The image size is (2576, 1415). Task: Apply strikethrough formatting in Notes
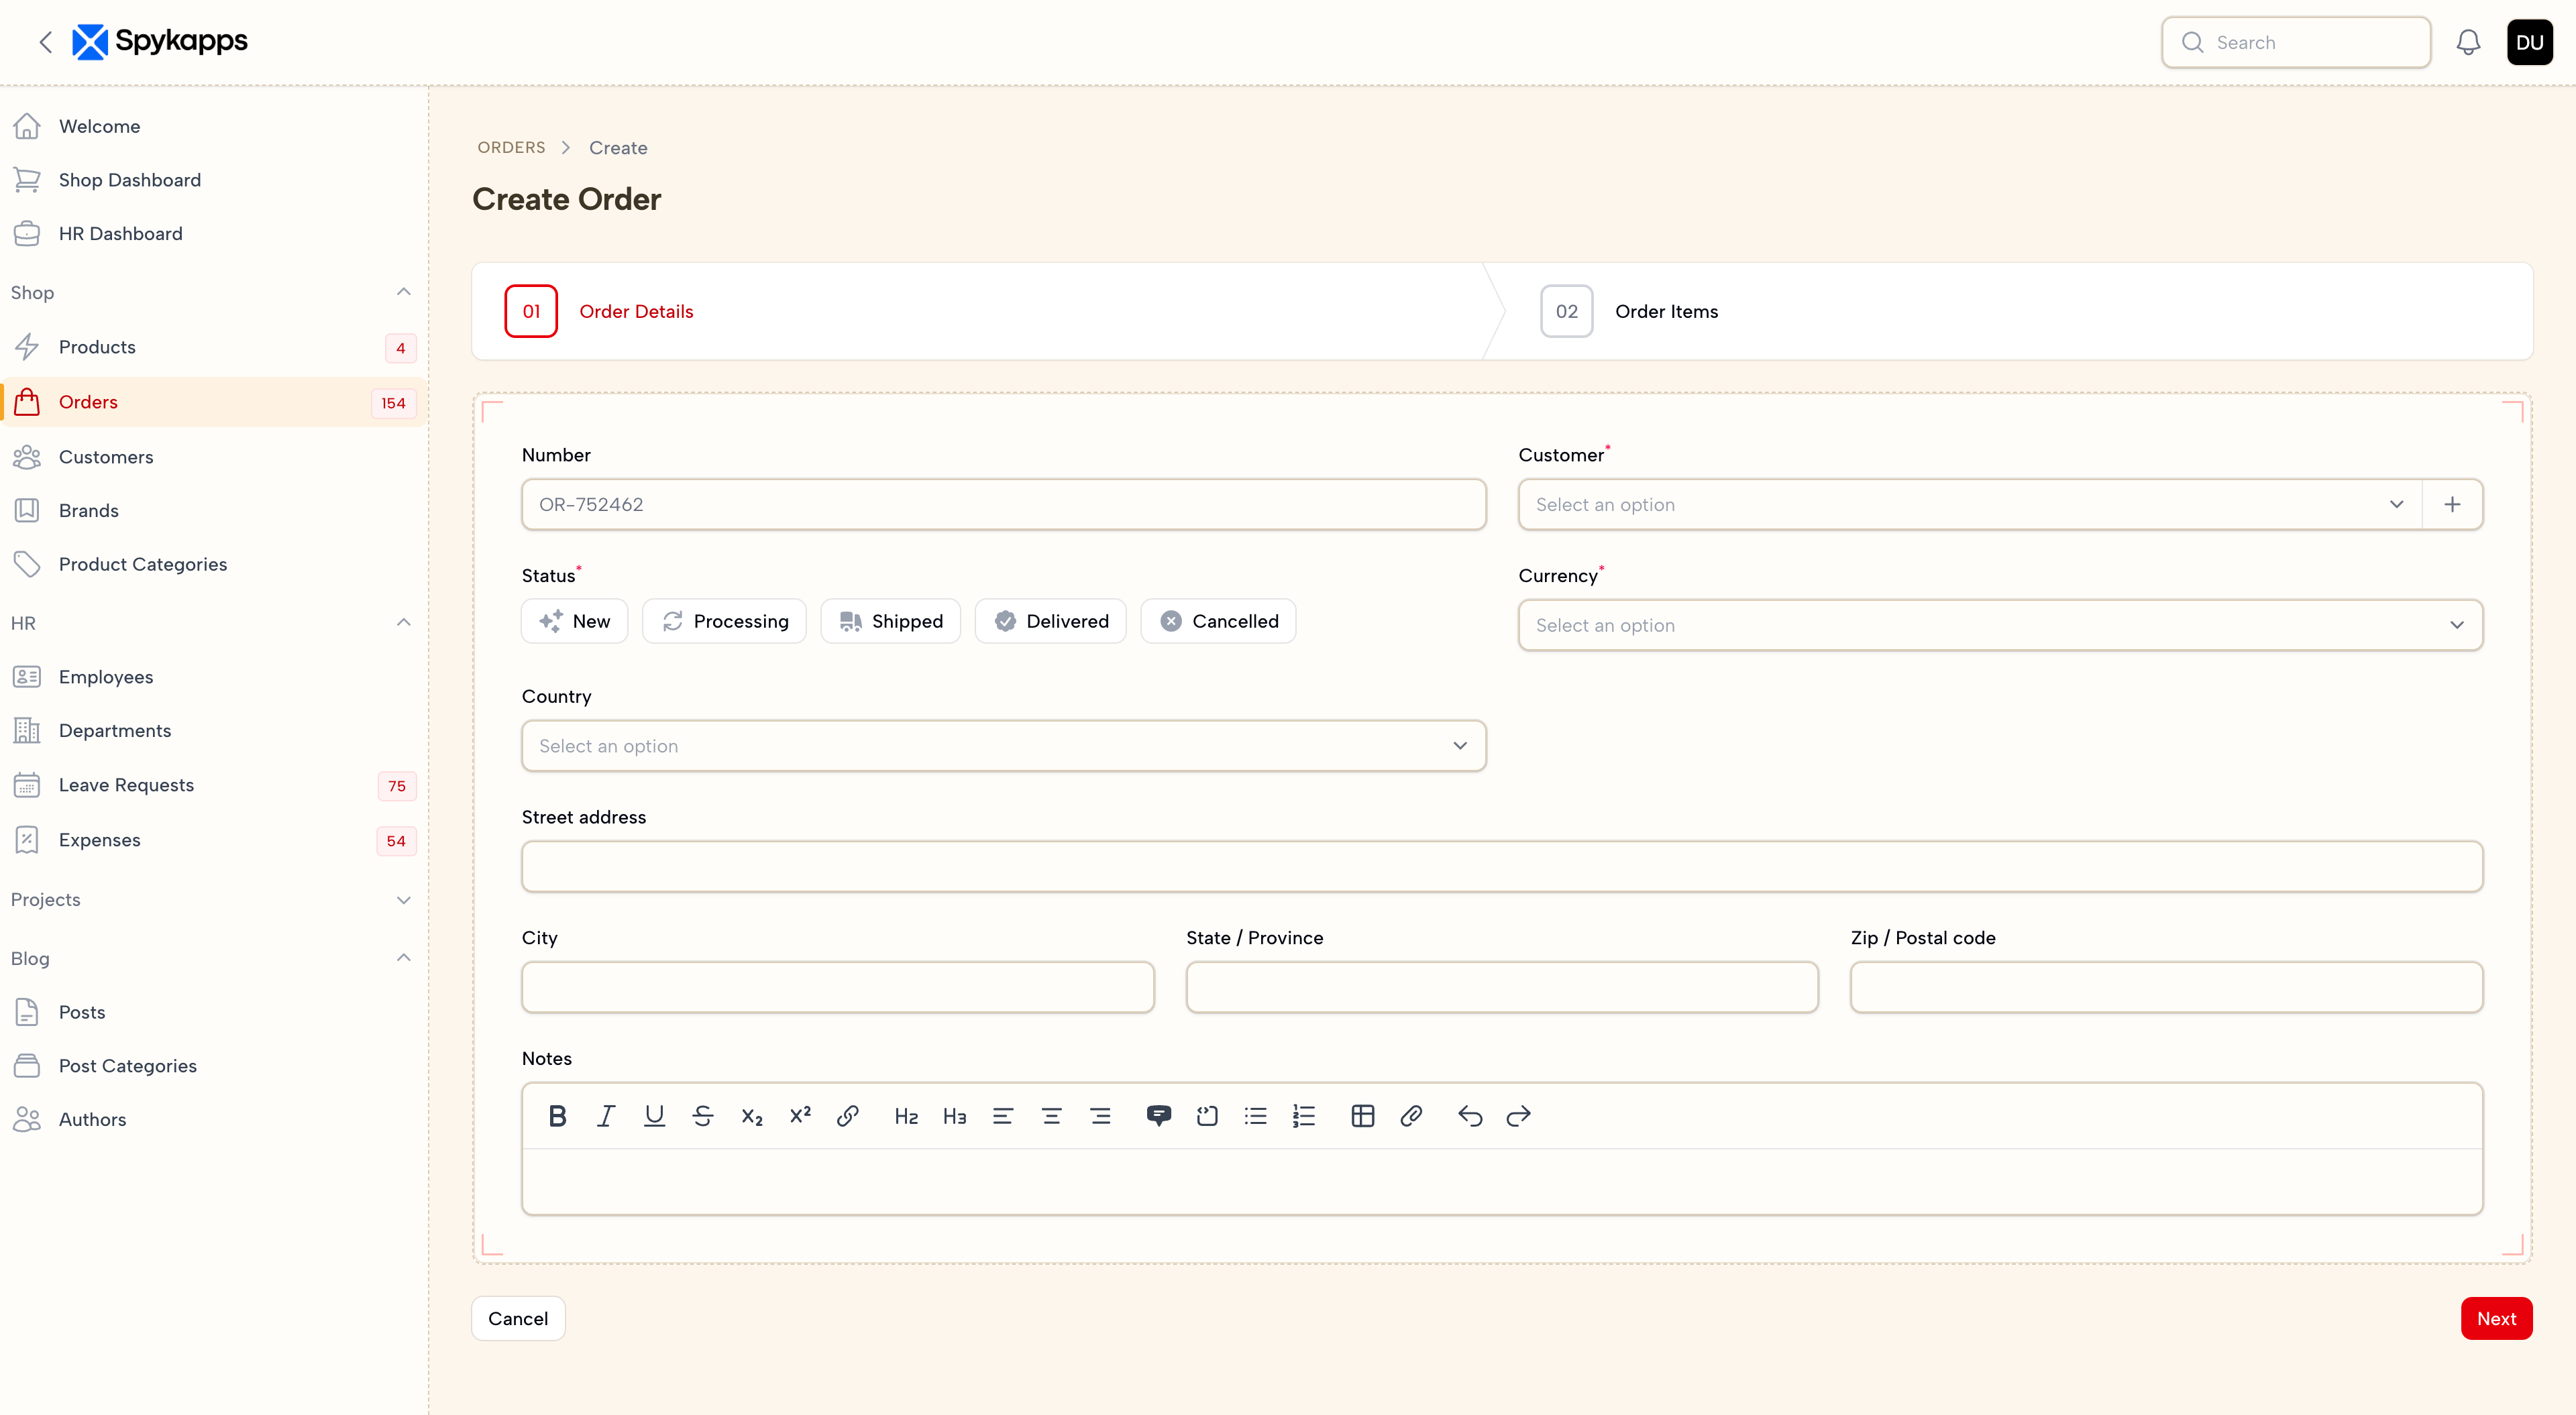point(703,1115)
